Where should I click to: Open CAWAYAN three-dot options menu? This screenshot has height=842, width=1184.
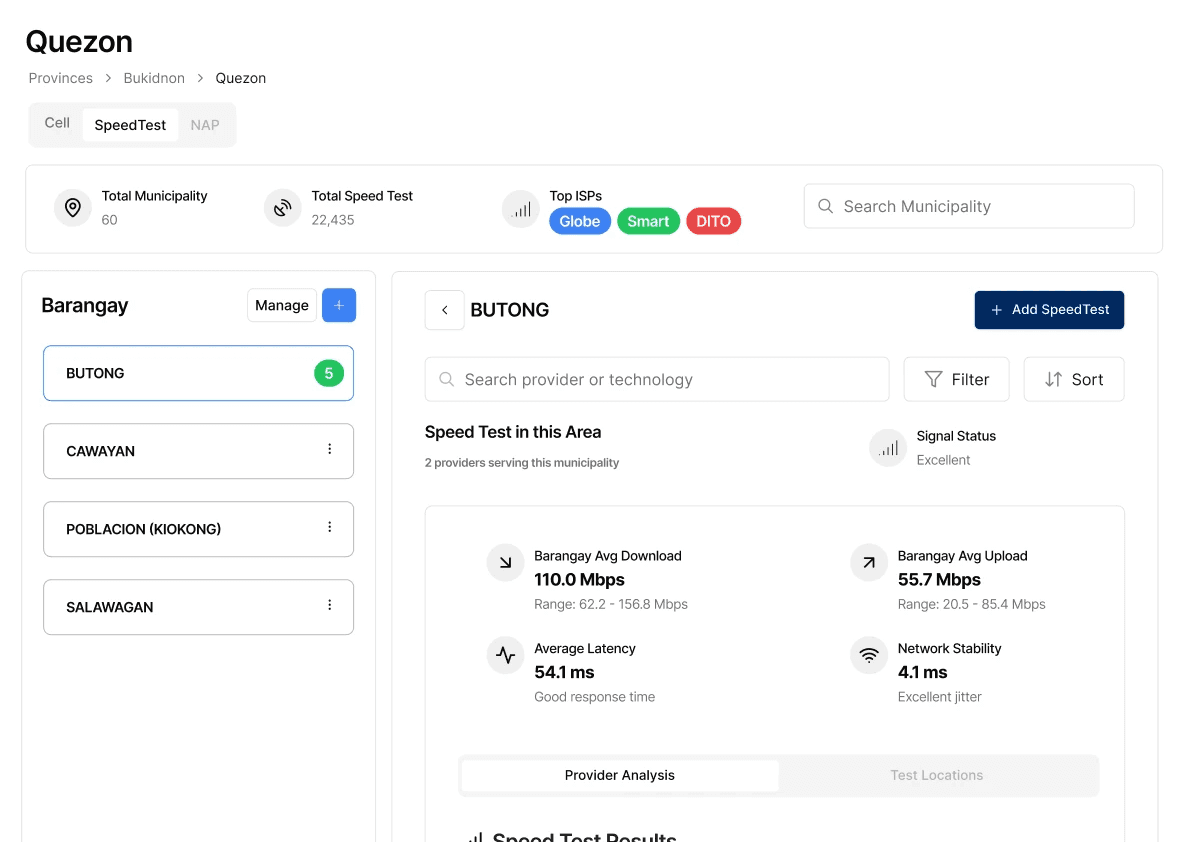tap(329, 449)
